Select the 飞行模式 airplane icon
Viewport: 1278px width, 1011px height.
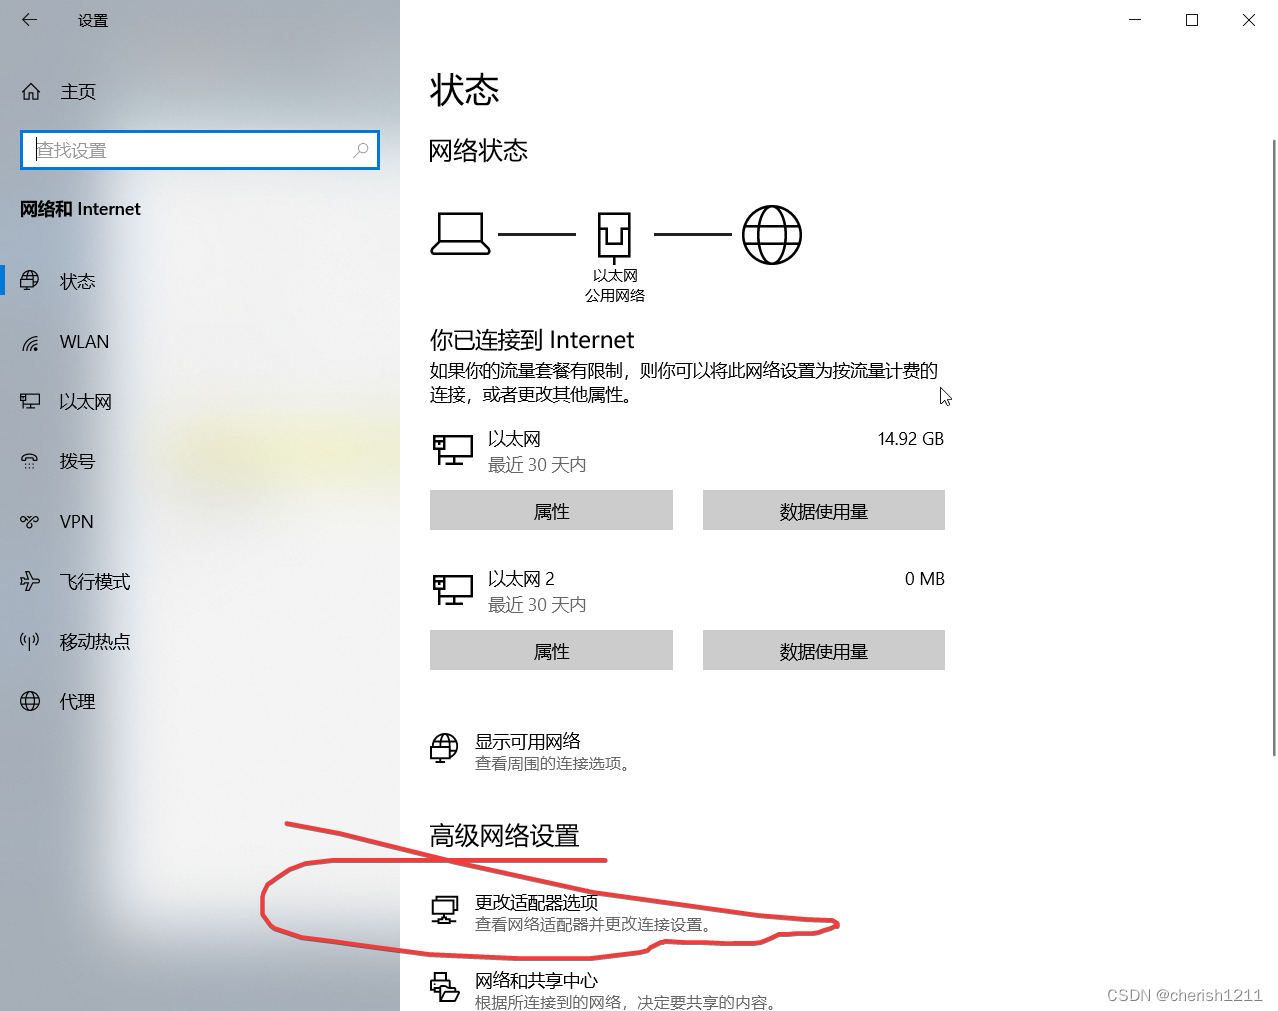(30, 581)
